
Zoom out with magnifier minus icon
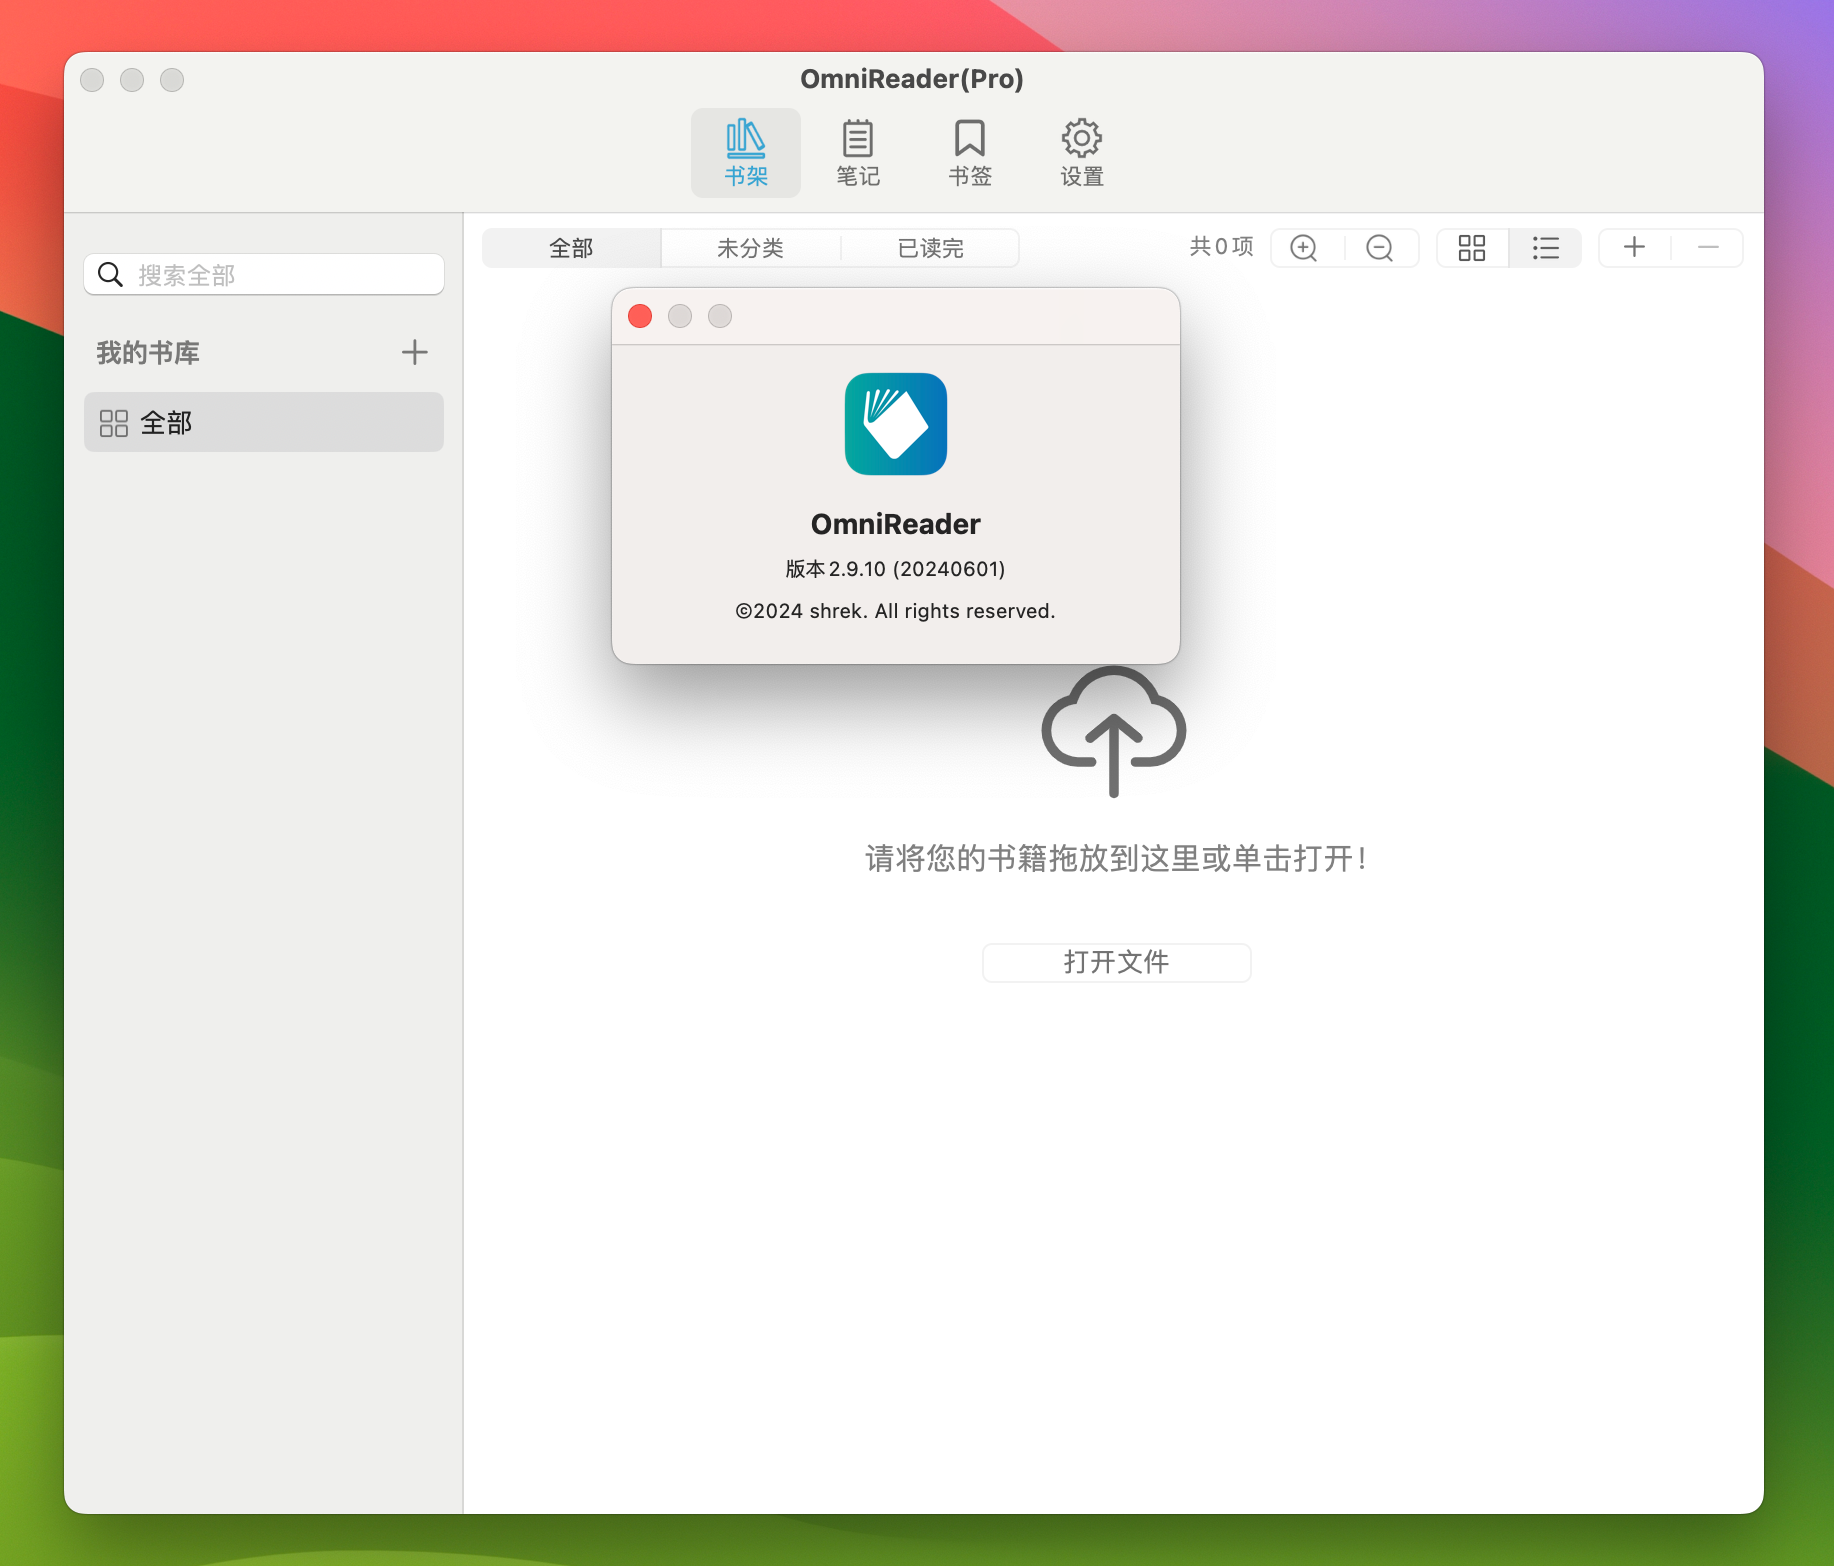point(1380,248)
